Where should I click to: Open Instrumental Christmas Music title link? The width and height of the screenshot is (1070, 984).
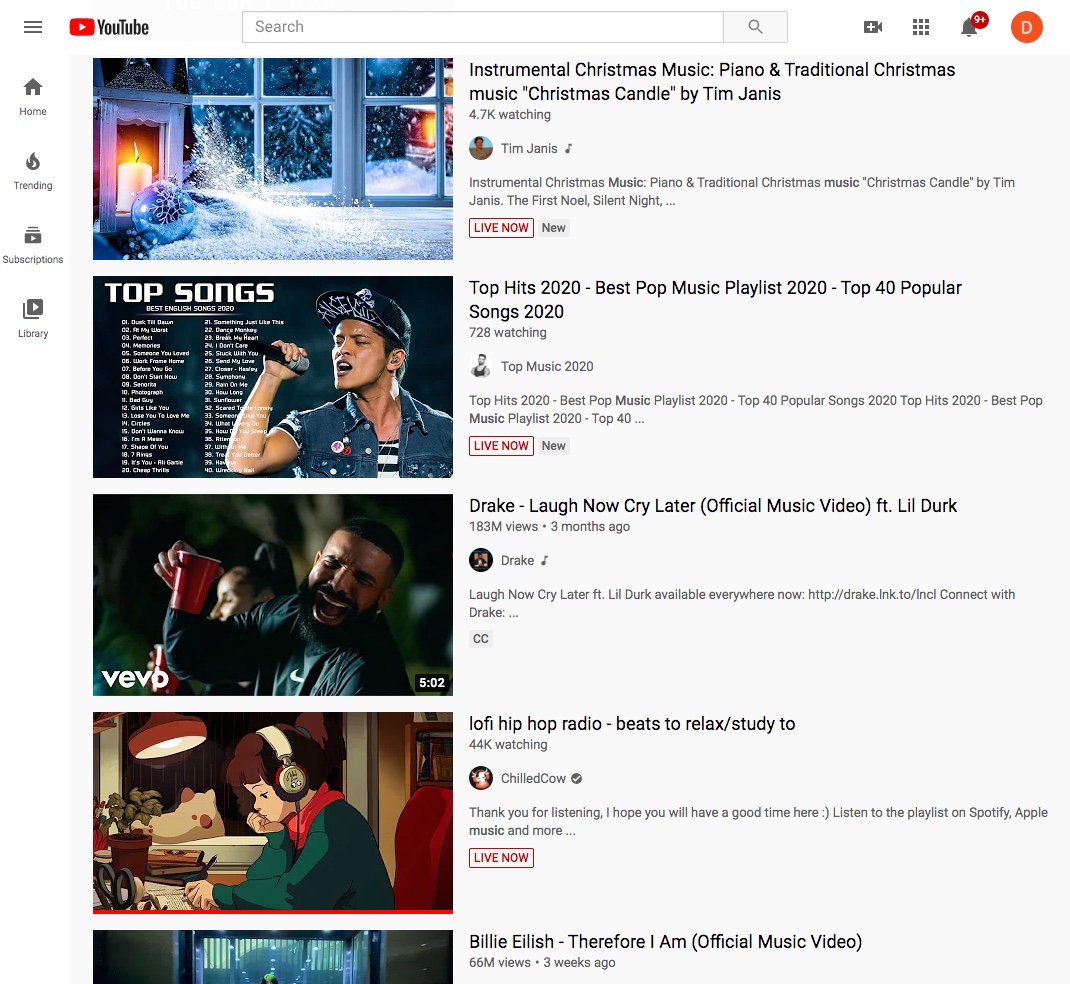tap(712, 82)
